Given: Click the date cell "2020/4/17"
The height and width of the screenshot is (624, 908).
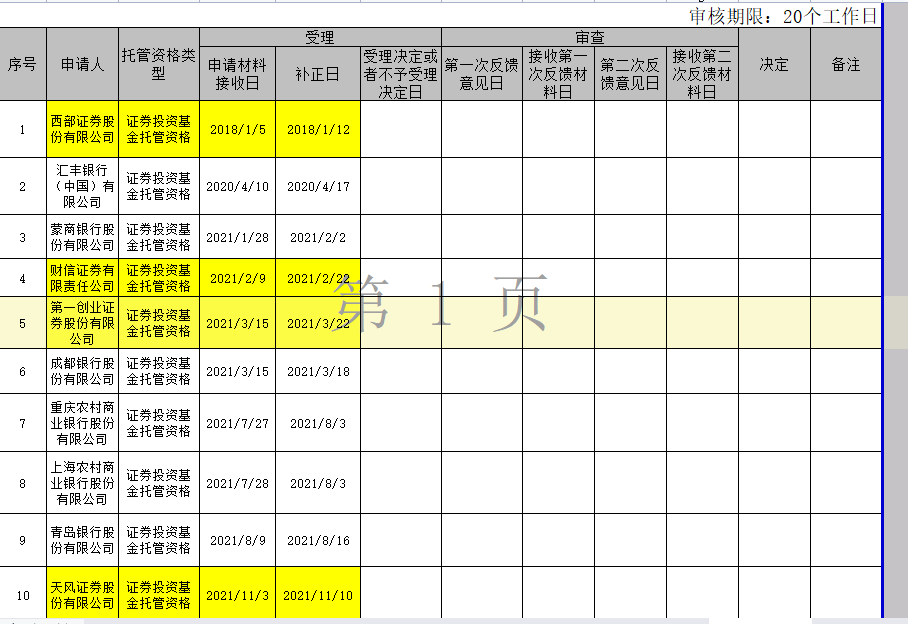Looking at the screenshot, I should [318, 186].
